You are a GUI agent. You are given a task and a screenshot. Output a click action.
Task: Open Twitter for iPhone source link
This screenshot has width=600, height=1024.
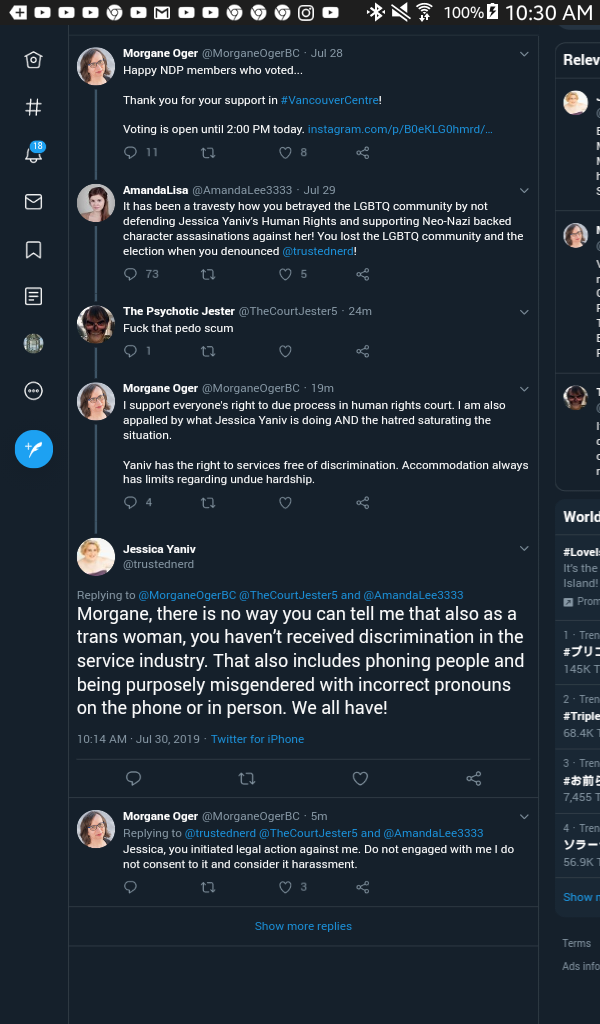click(x=257, y=739)
